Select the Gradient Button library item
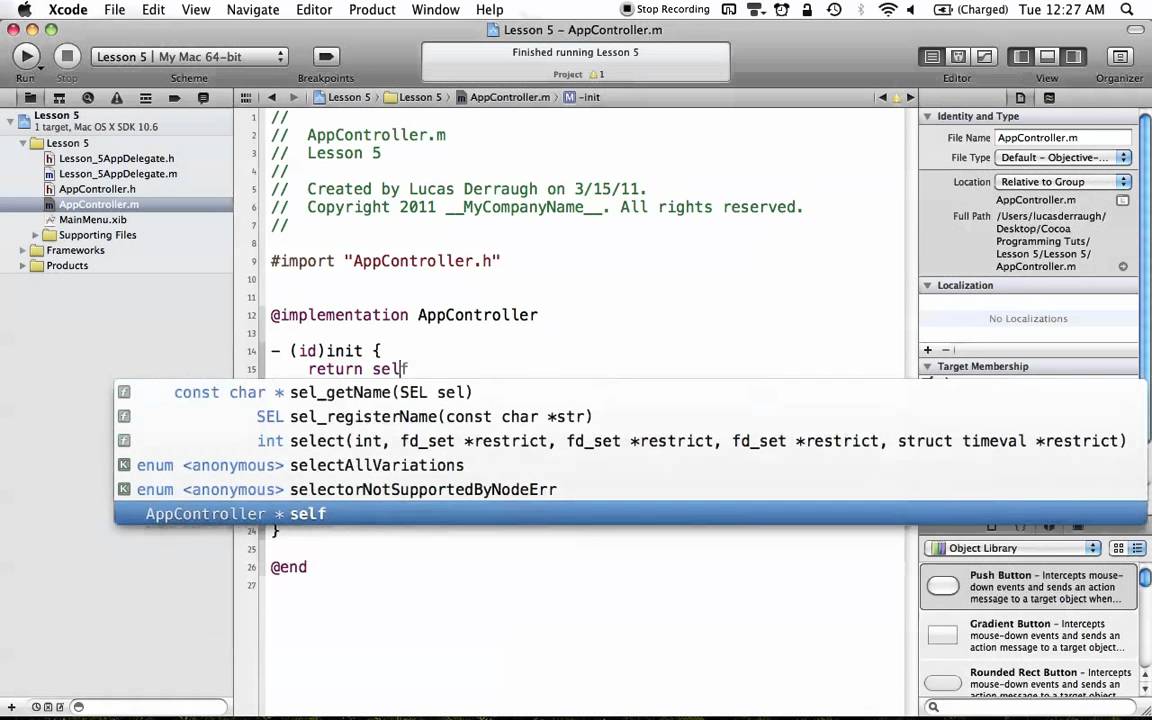 (1029, 635)
